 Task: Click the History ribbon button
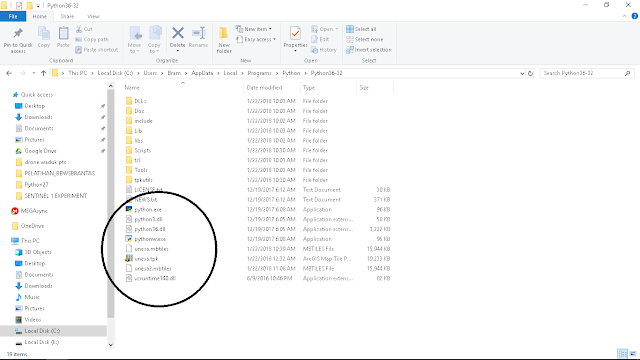(x=324, y=50)
